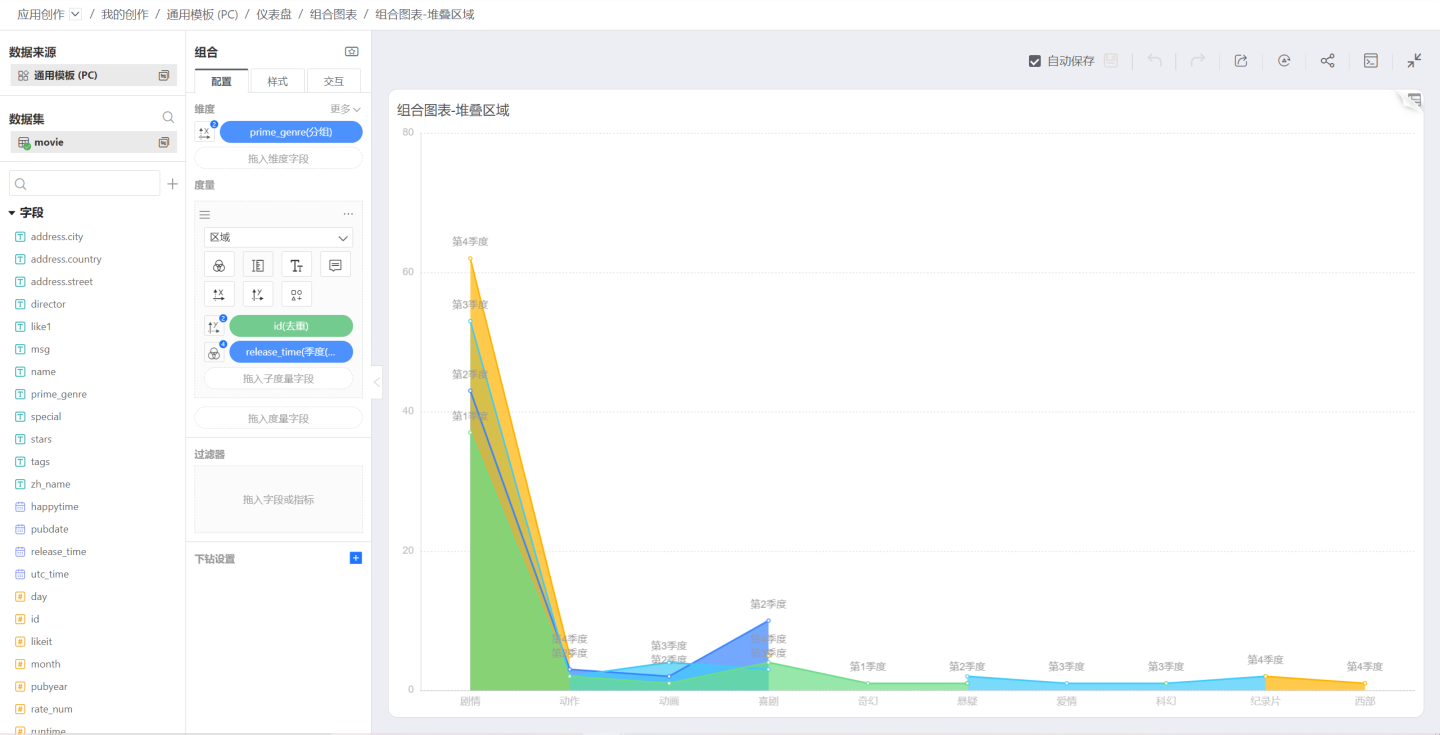Screen dimensions: 1440x735
Task: Switch to the 样式 tab
Action: (x=277, y=81)
